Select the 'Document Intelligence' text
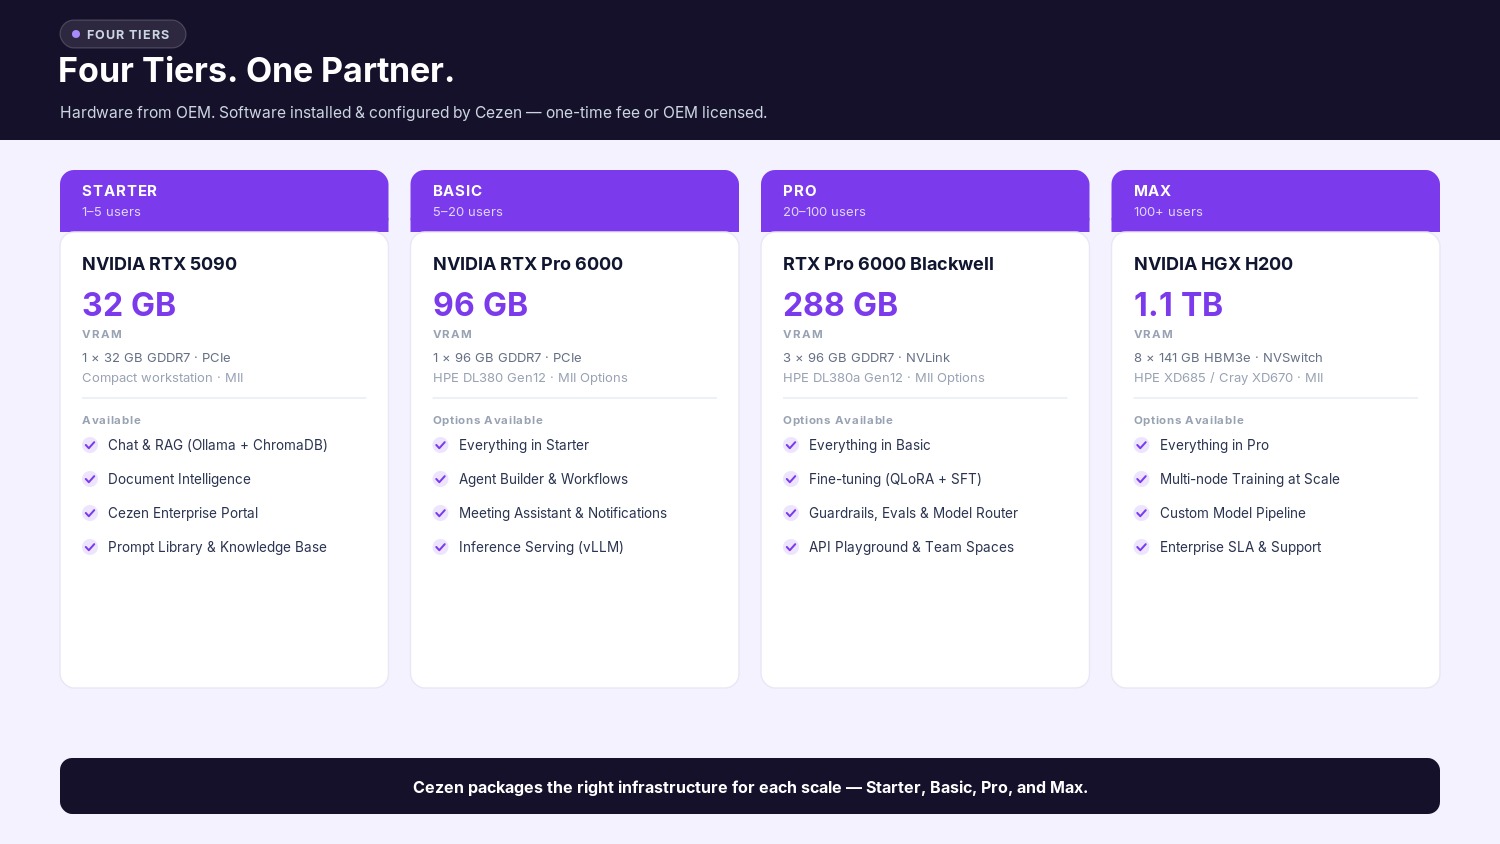The width and height of the screenshot is (1500, 844). [x=179, y=479]
